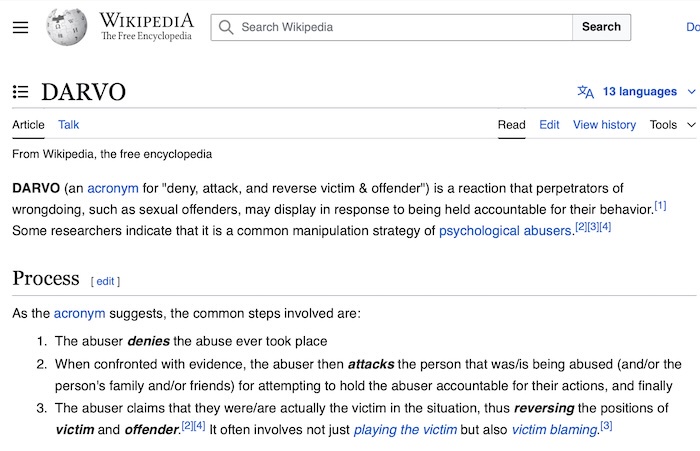This screenshot has height=451, width=700.
Task: Open the hamburger main menu
Action: coord(20,27)
